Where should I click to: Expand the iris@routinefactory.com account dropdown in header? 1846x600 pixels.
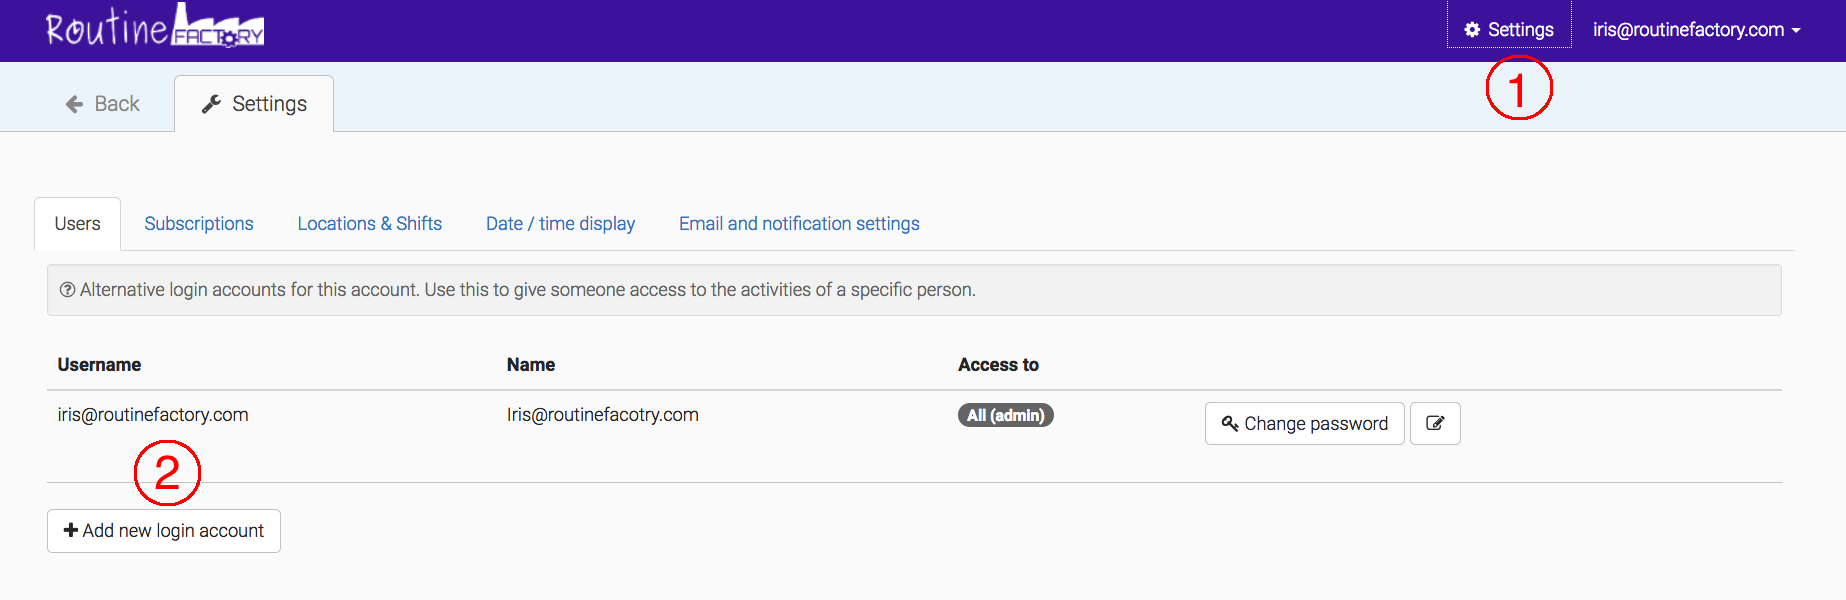tap(1696, 30)
